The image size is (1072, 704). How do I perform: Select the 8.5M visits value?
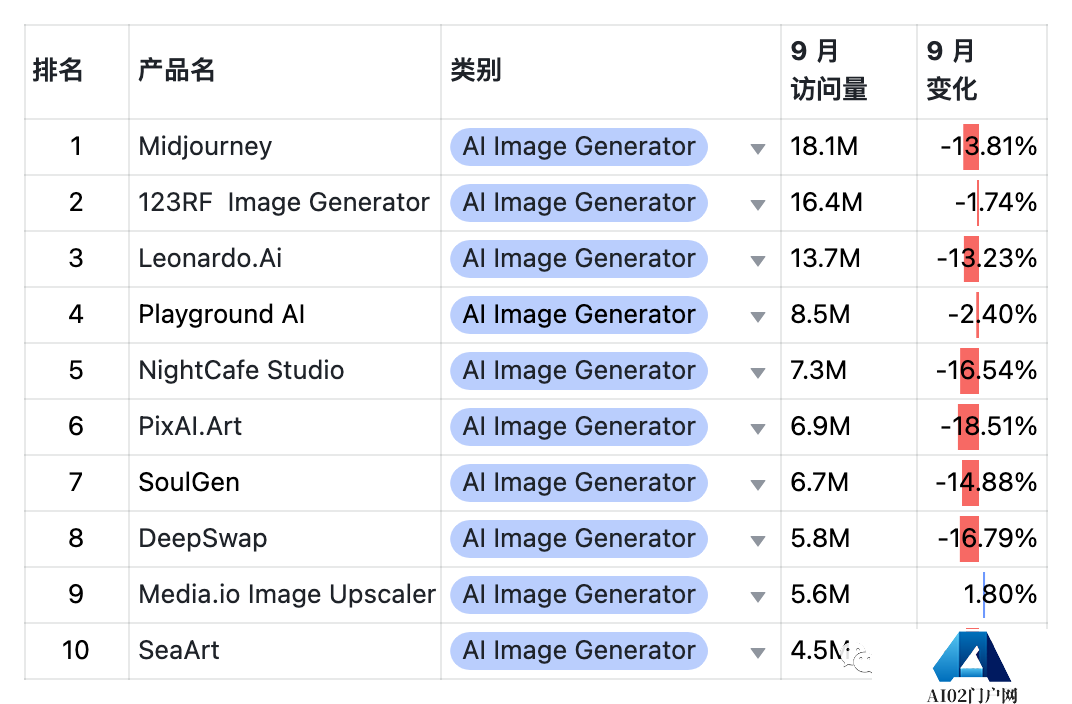820,314
